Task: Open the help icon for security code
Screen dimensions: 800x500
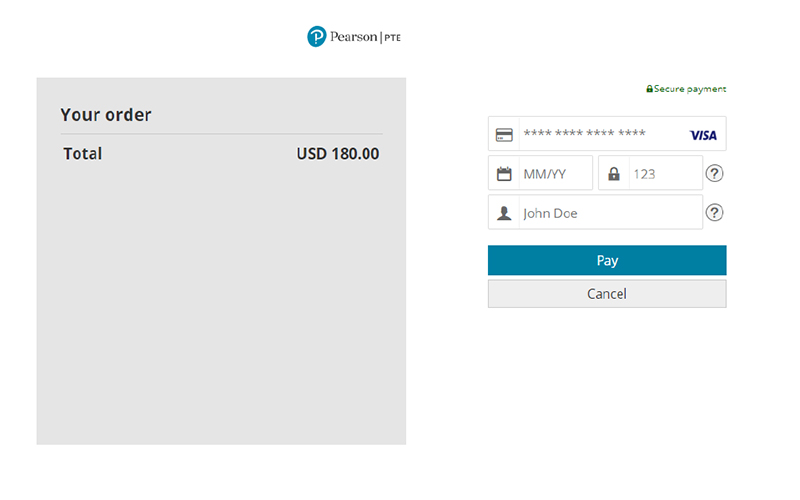Action: (714, 173)
